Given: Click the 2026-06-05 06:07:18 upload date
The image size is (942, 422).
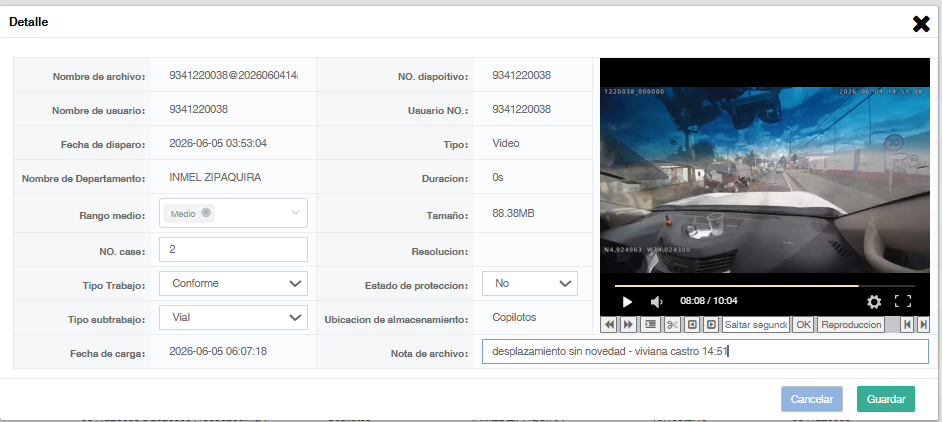Looking at the screenshot, I should click(x=218, y=351).
